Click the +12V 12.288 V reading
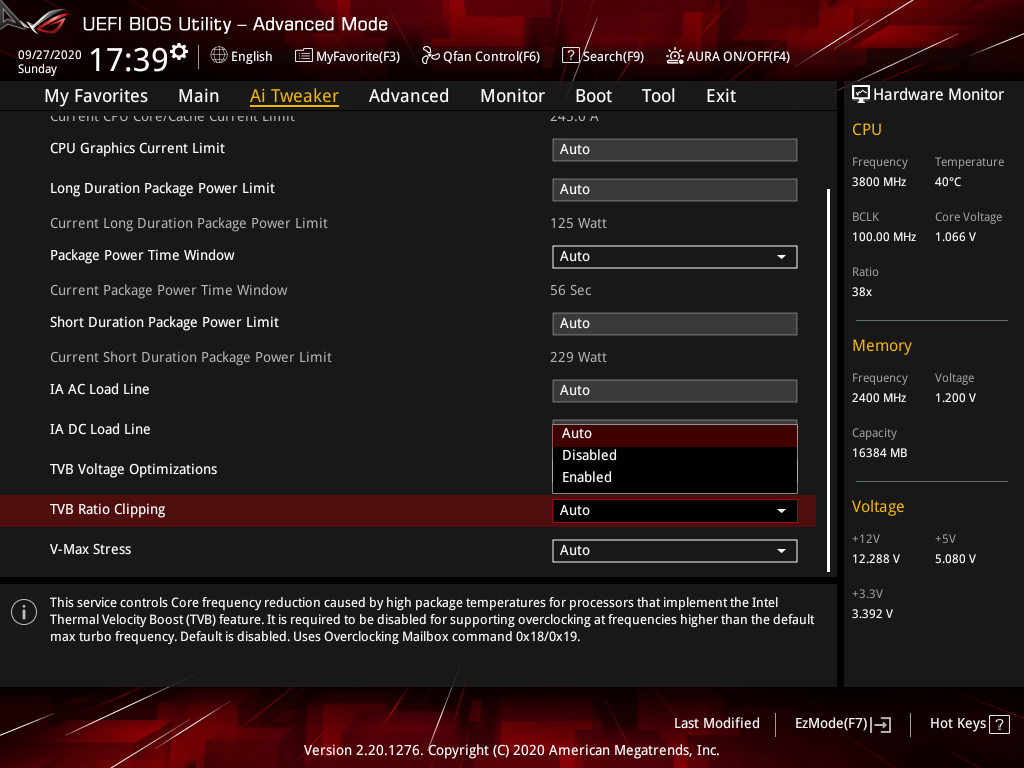 (875, 559)
